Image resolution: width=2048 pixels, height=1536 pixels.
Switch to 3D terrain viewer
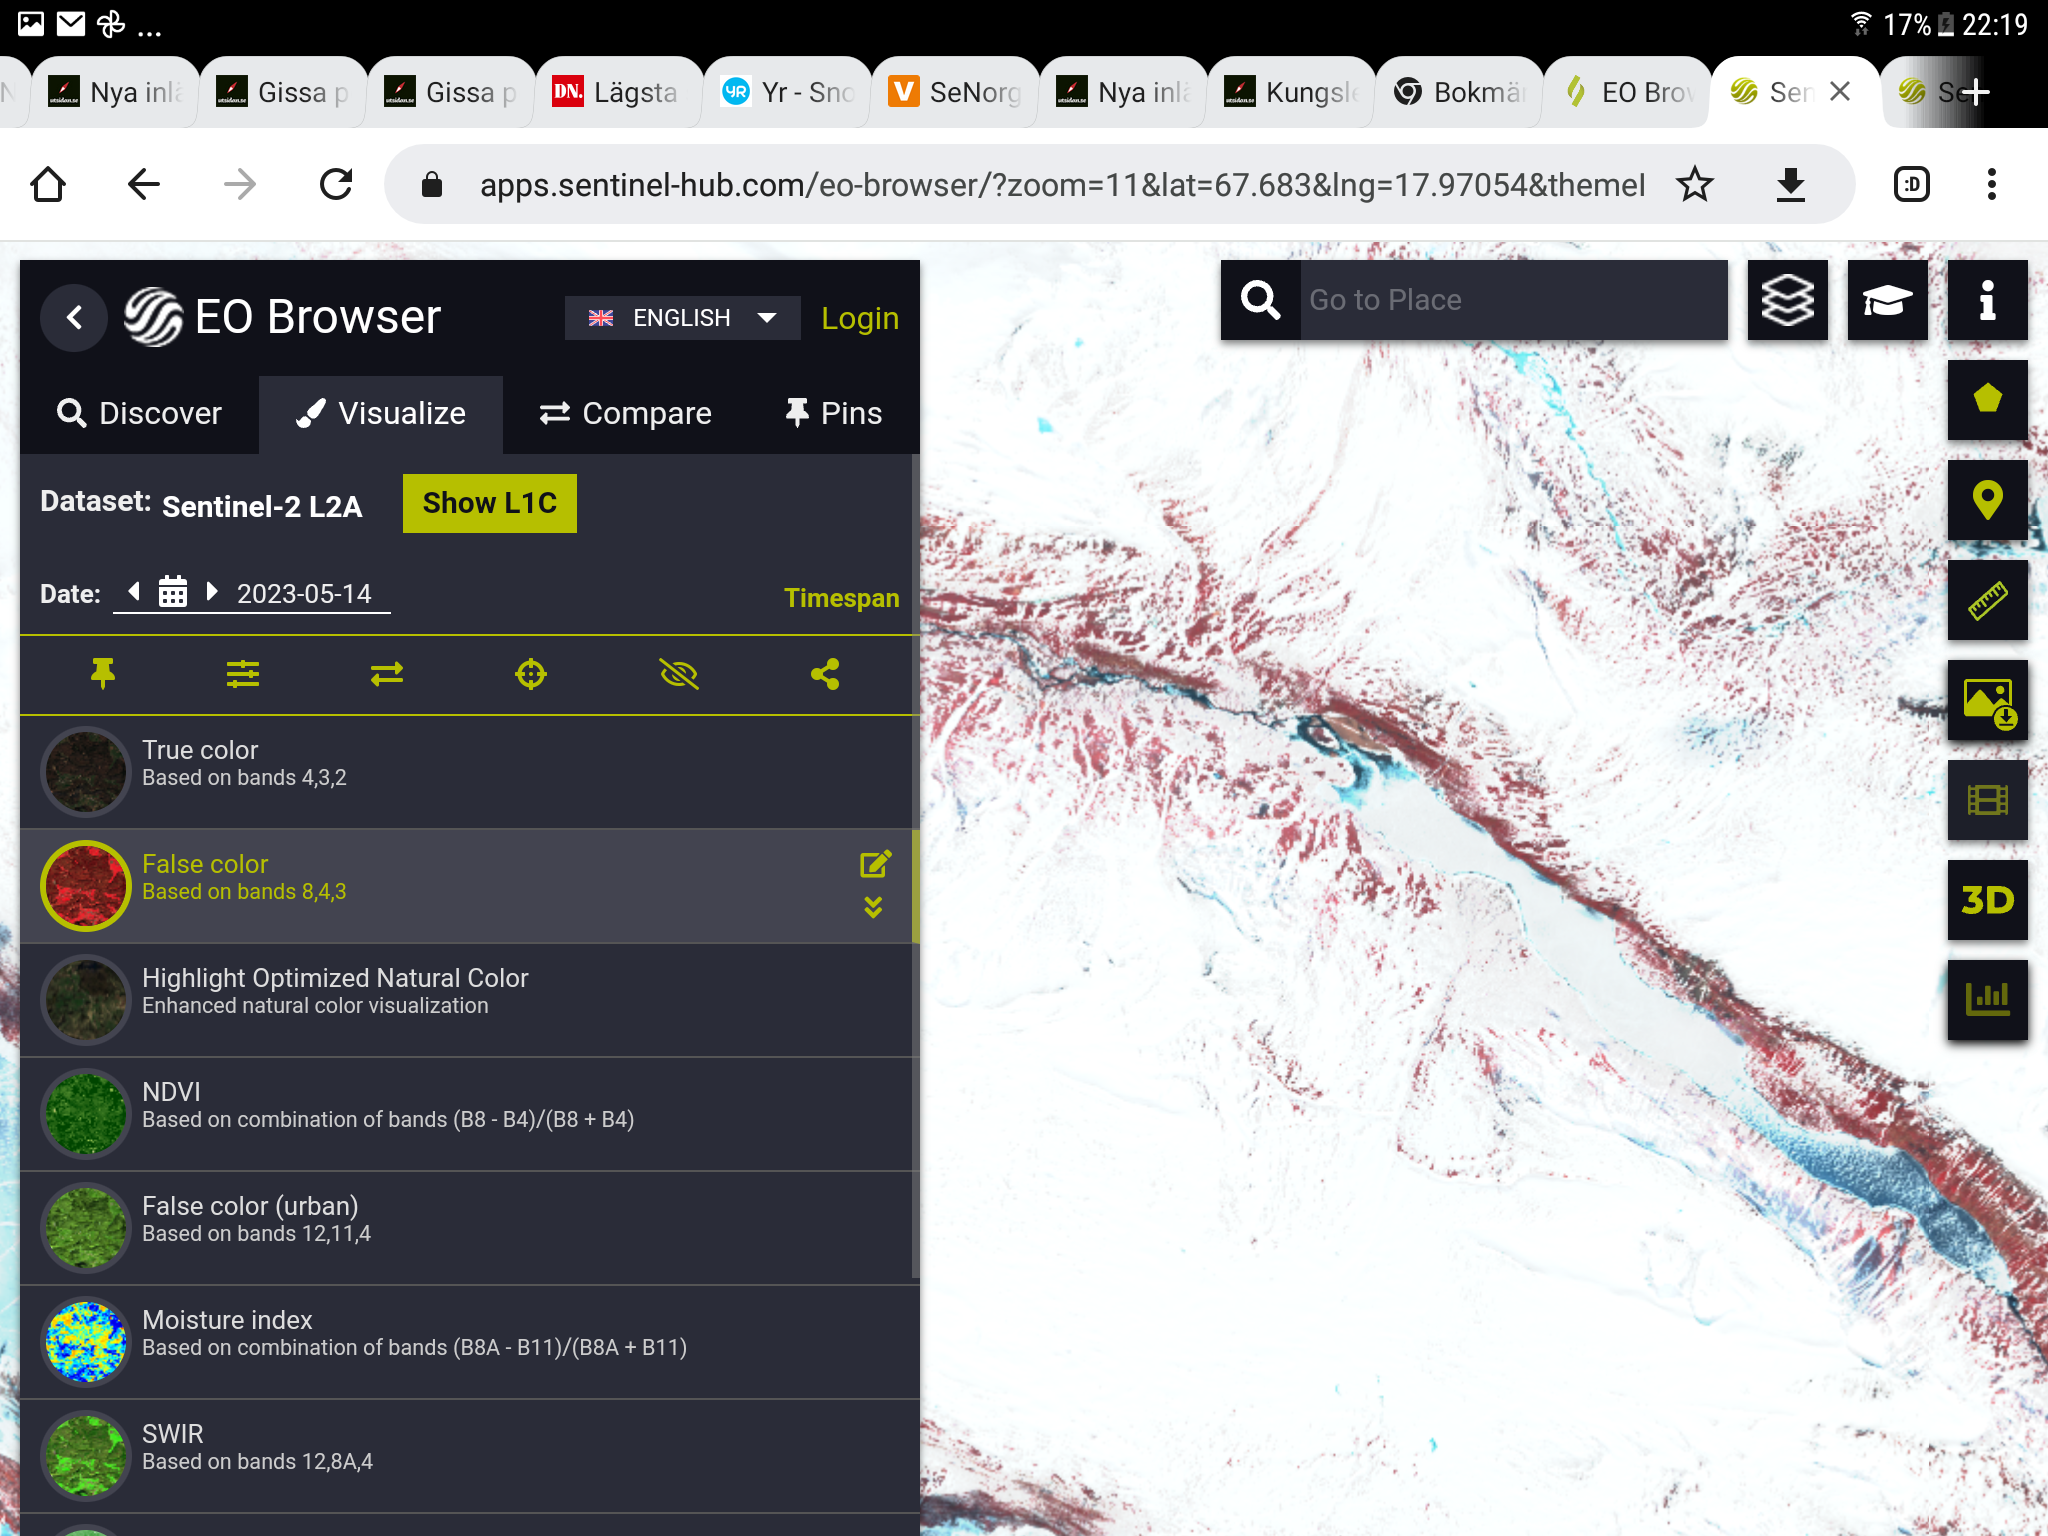point(1987,900)
